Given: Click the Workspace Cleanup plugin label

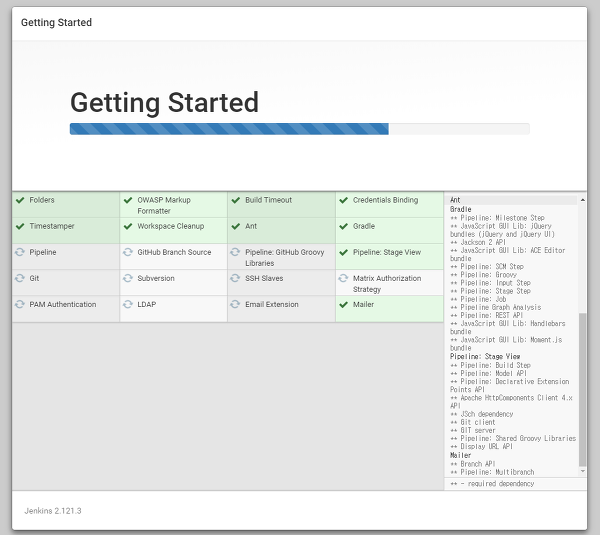Looking at the screenshot, I should click(171, 226).
